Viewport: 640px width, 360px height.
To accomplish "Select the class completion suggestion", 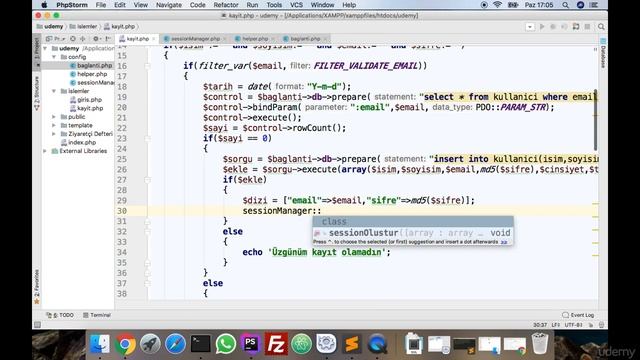I will click(x=413, y=222).
